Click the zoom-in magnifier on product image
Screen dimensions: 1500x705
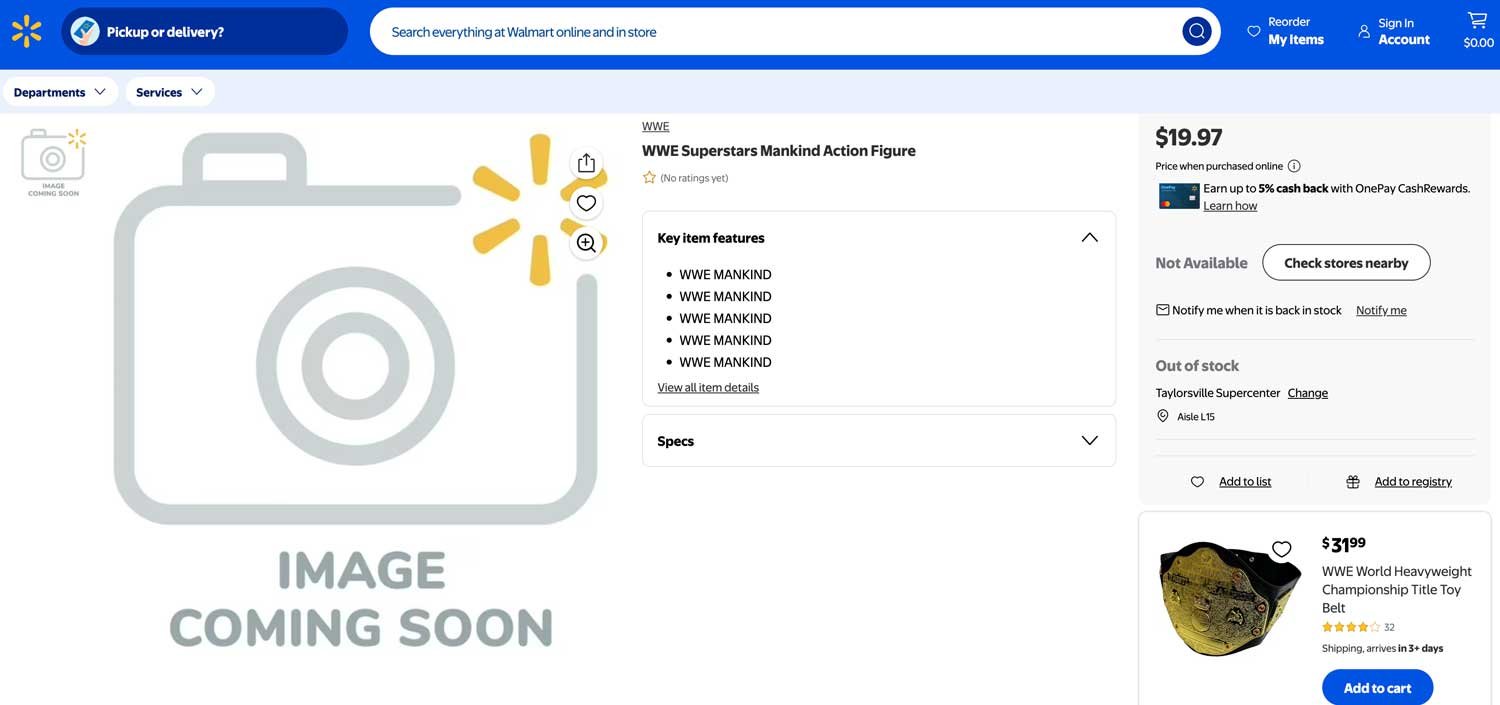pos(586,243)
